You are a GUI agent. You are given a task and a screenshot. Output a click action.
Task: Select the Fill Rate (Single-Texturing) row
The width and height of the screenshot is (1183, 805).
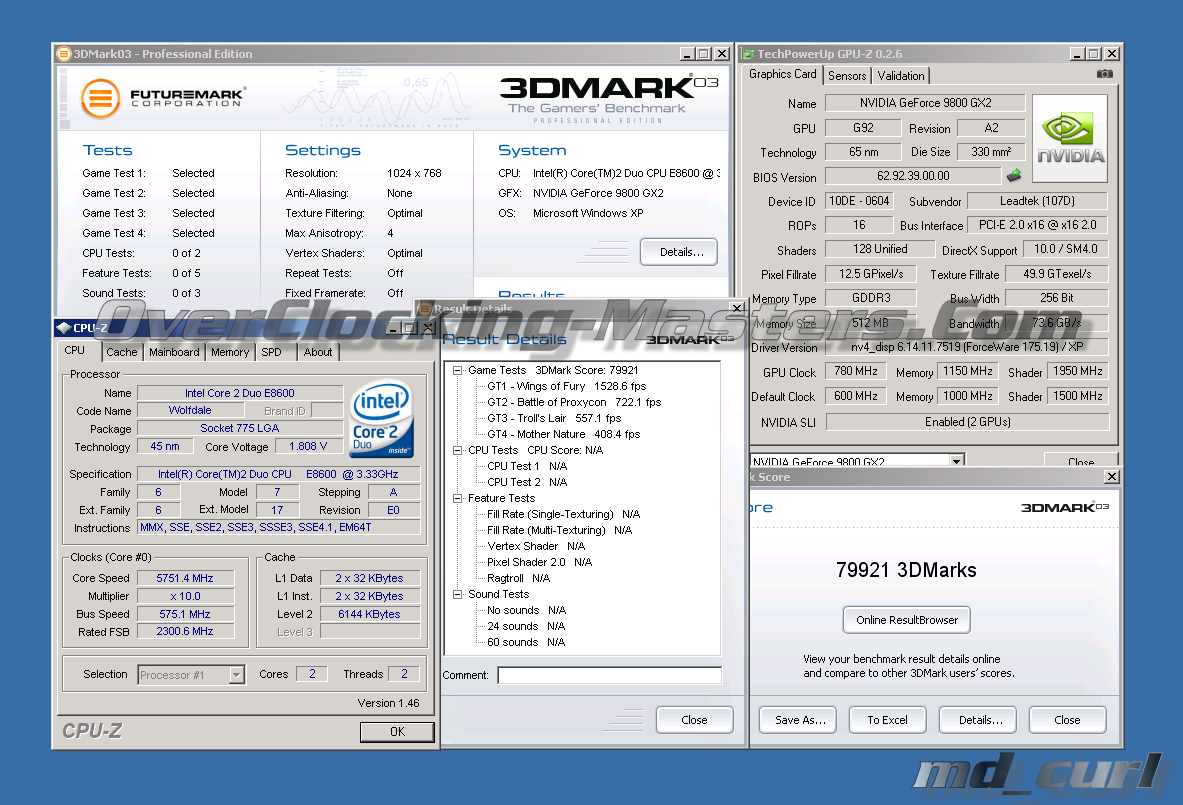[564, 515]
